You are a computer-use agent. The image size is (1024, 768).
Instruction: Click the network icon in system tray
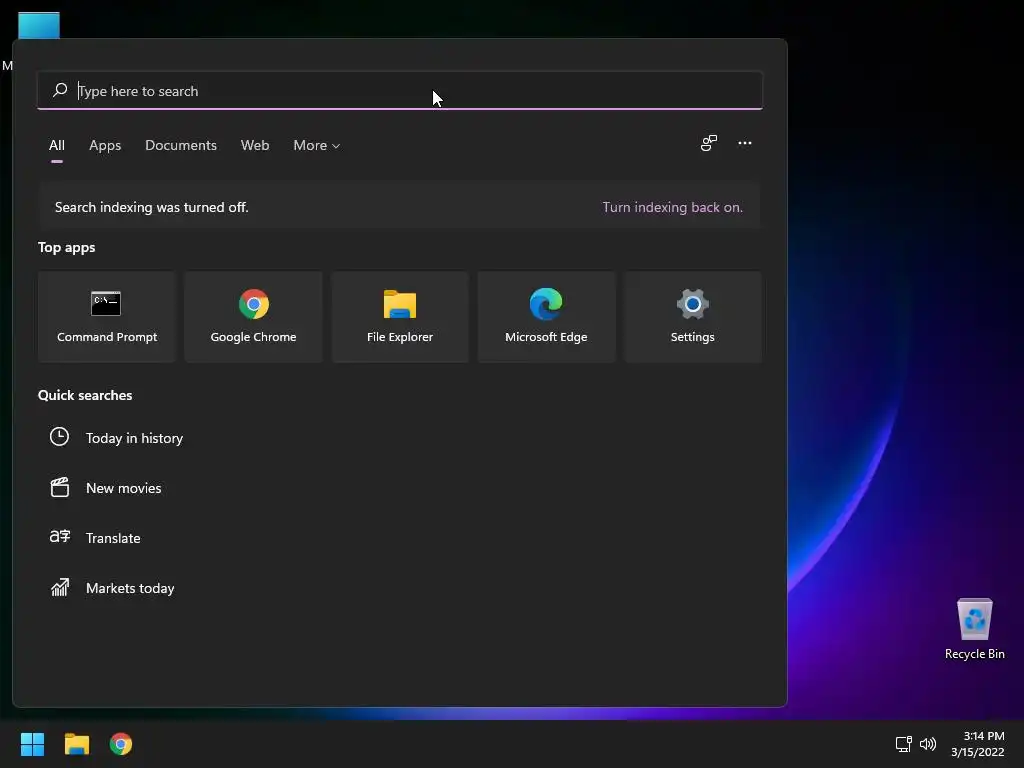point(903,744)
